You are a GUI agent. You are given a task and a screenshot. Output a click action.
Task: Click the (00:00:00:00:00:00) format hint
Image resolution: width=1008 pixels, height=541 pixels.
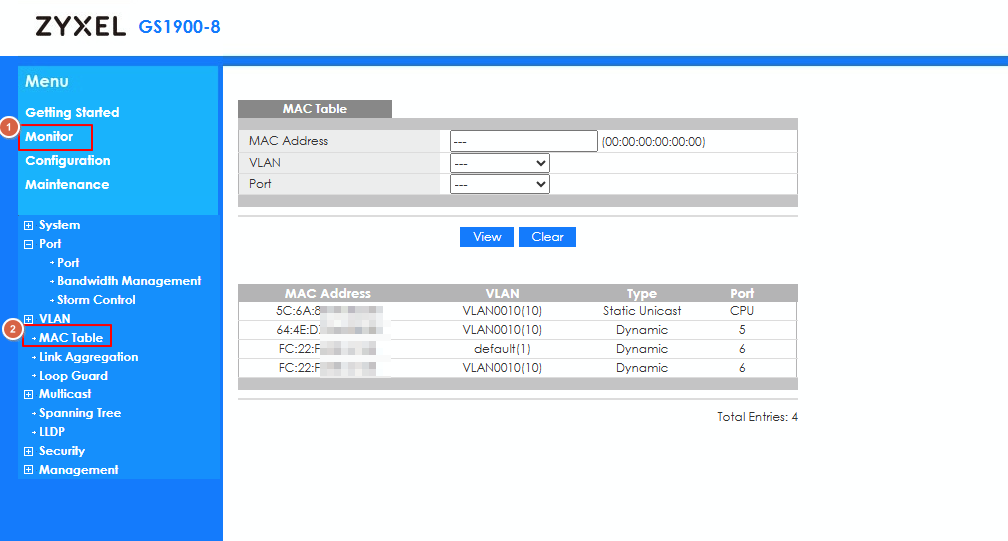(653, 142)
